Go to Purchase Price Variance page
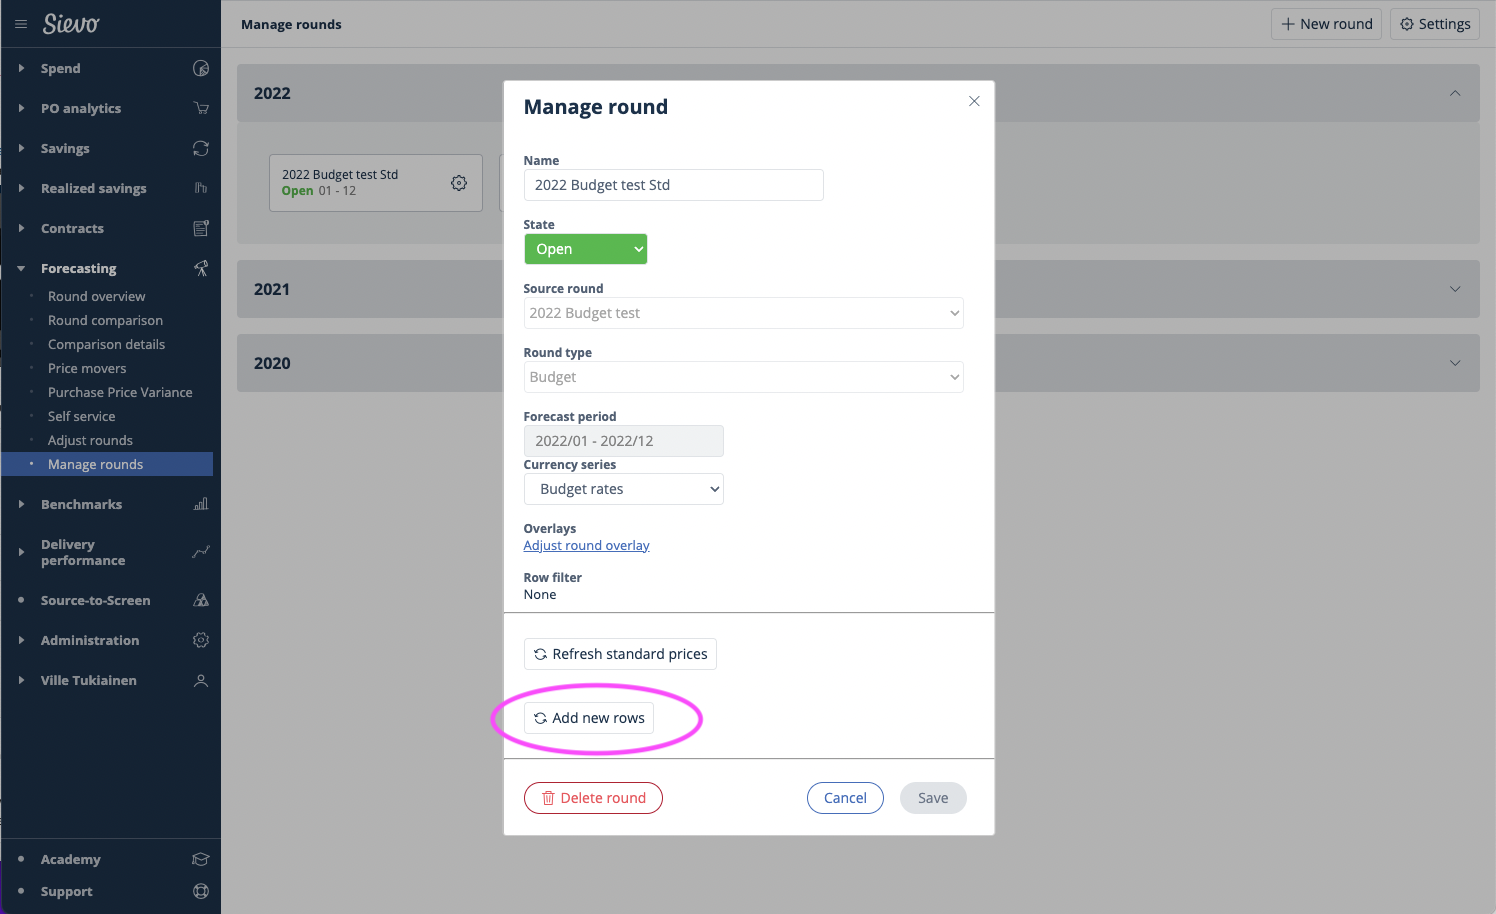 [x=120, y=392]
